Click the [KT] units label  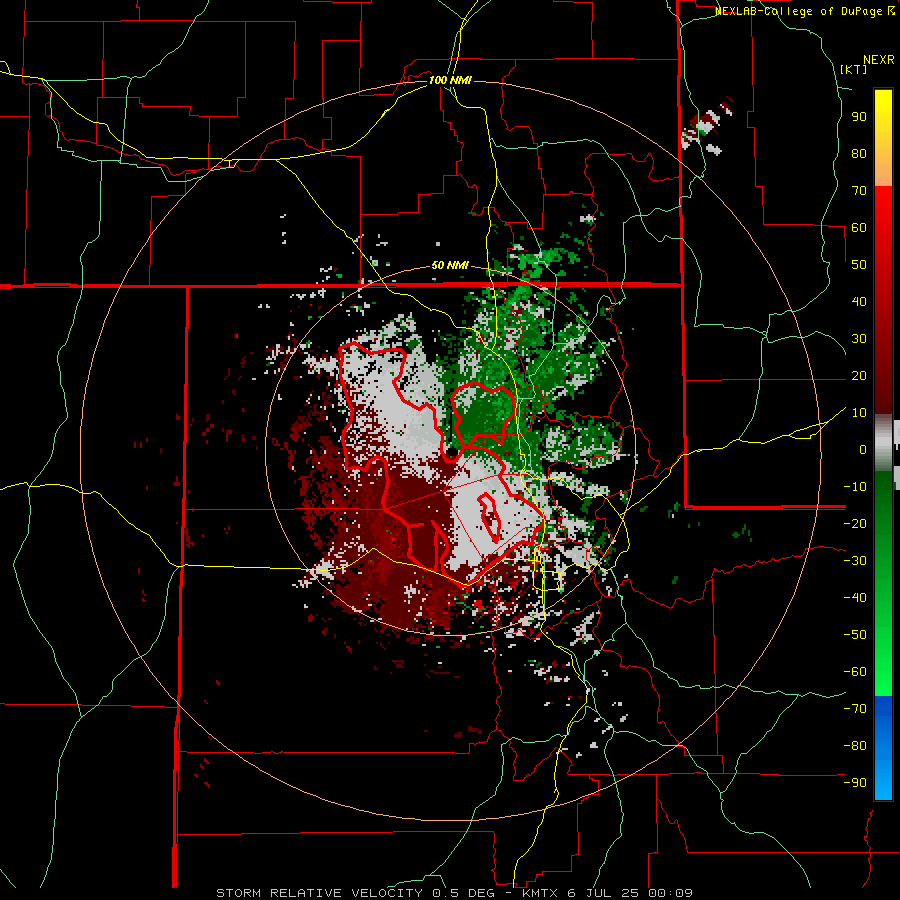pos(853,69)
